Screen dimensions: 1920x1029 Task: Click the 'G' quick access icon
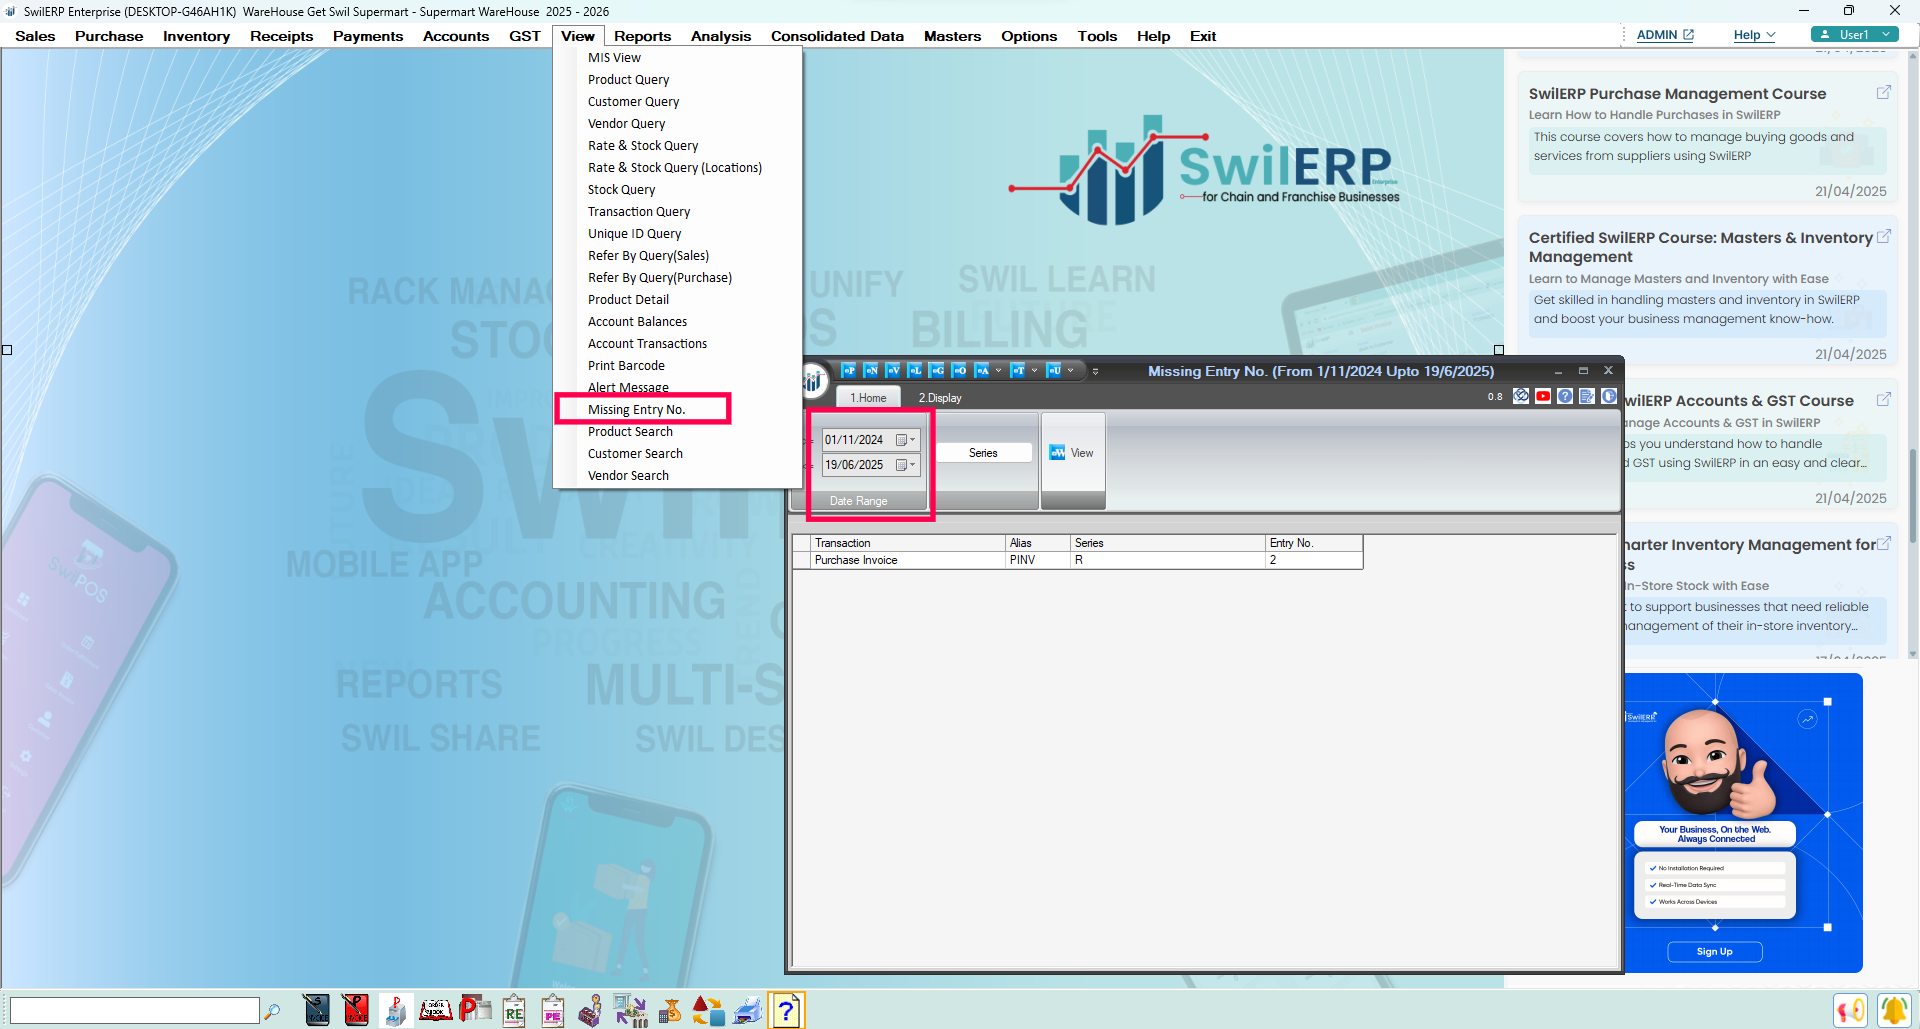(937, 371)
